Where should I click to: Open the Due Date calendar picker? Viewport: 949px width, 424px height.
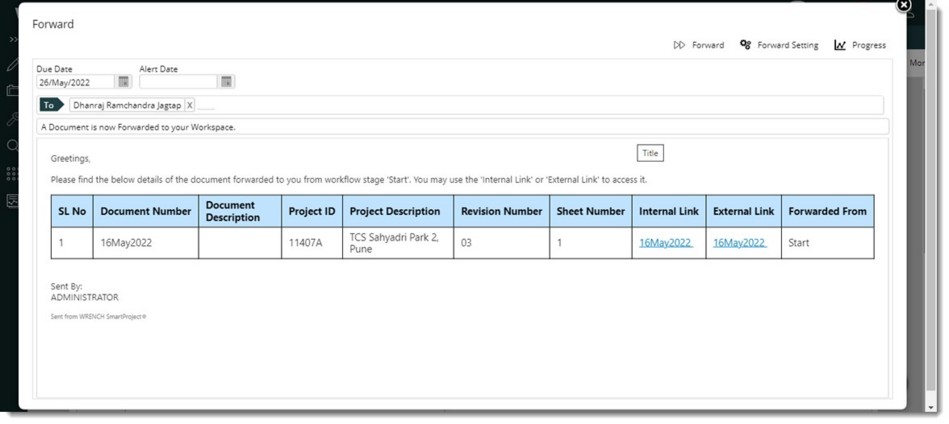pos(123,82)
